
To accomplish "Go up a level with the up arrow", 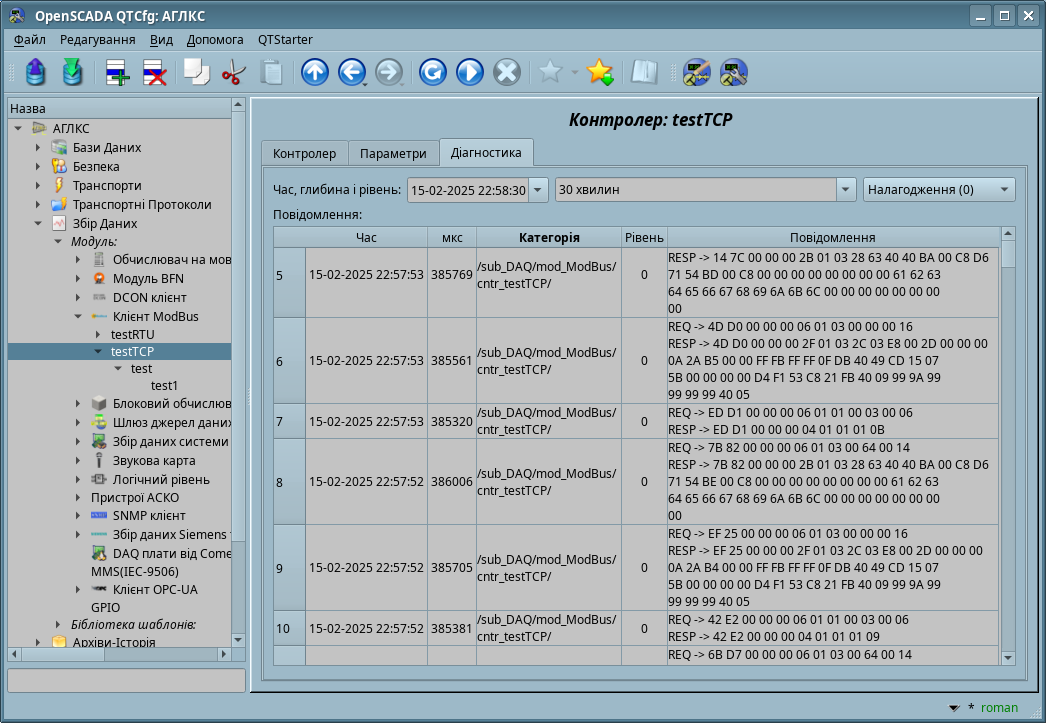I will 314,72.
